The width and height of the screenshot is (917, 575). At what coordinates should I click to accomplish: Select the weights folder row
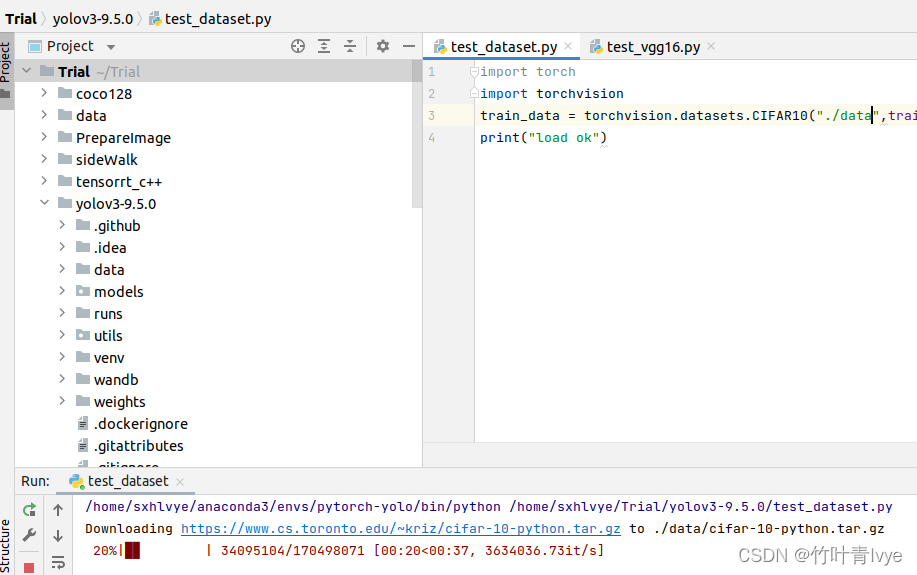tap(218, 402)
